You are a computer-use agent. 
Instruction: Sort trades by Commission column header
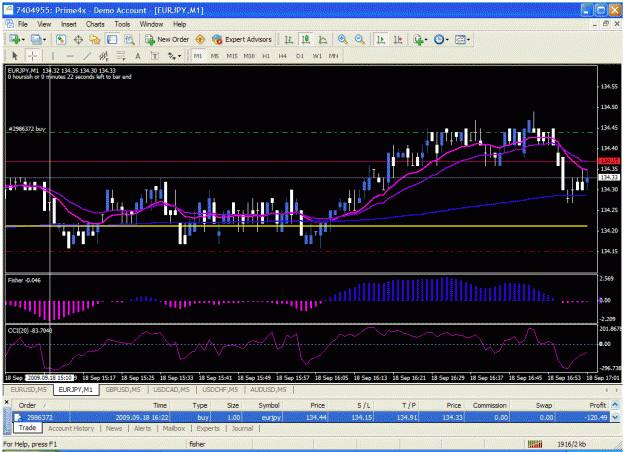(489, 405)
